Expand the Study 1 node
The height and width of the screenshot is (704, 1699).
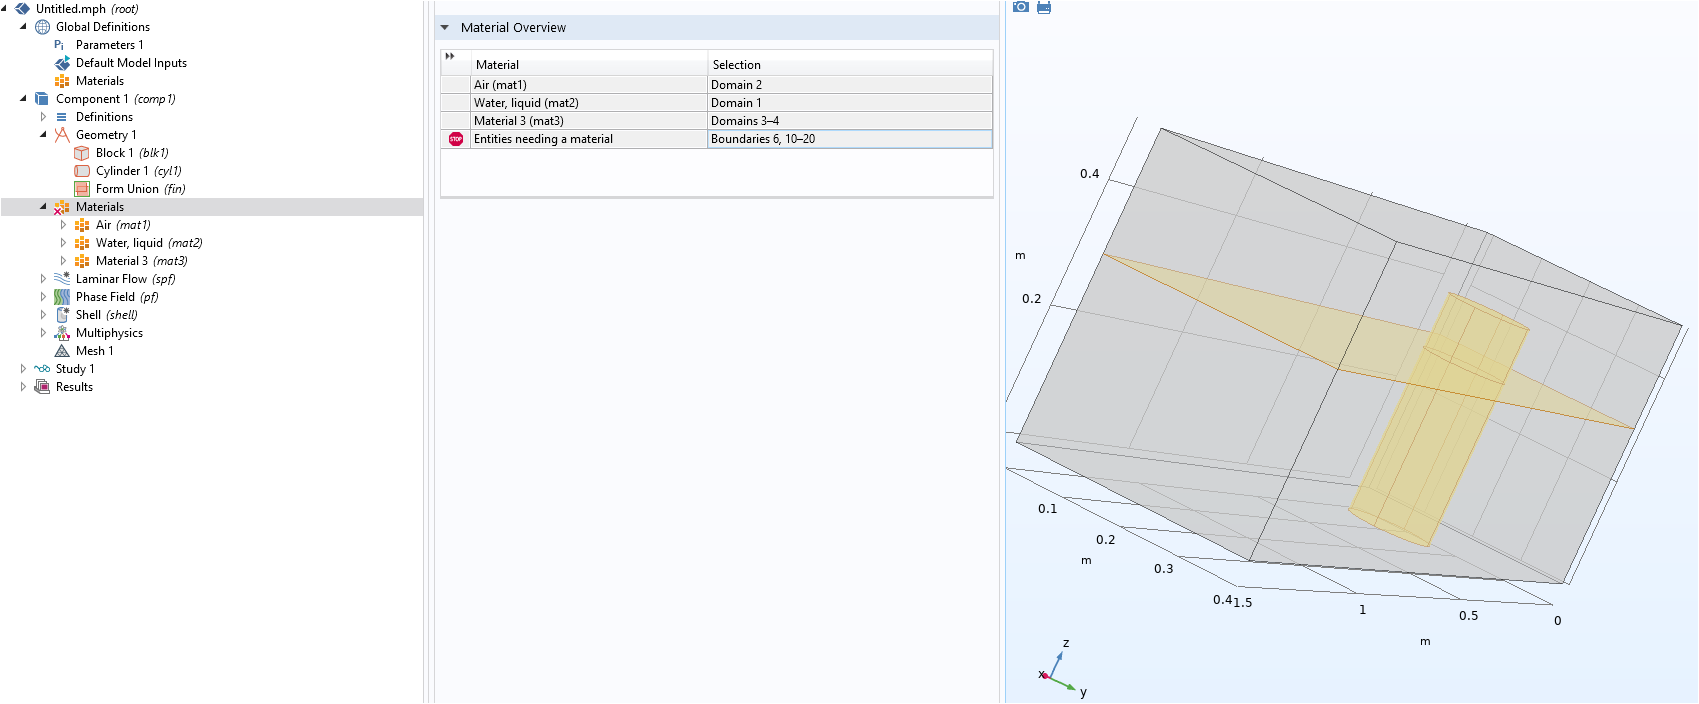click(x=23, y=369)
